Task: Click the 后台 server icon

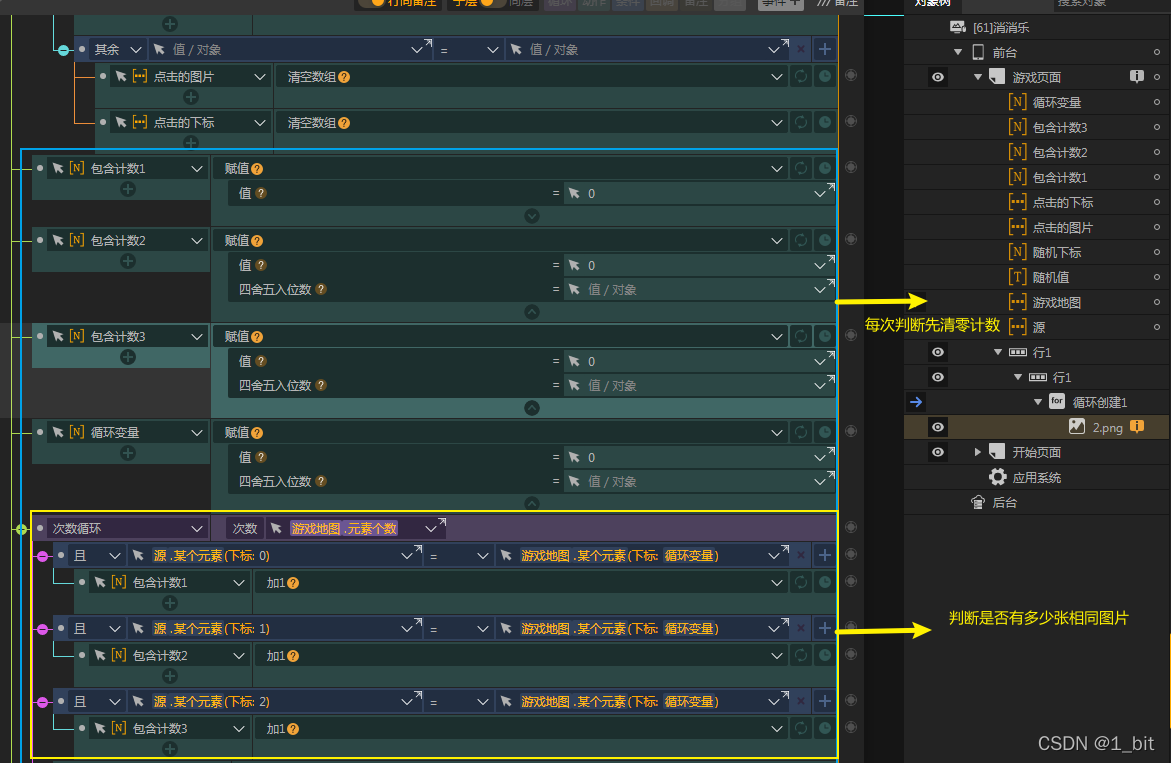Action: point(978,502)
